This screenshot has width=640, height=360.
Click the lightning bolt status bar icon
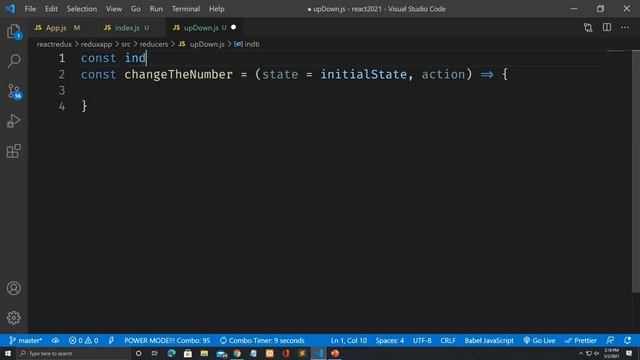(111, 340)
